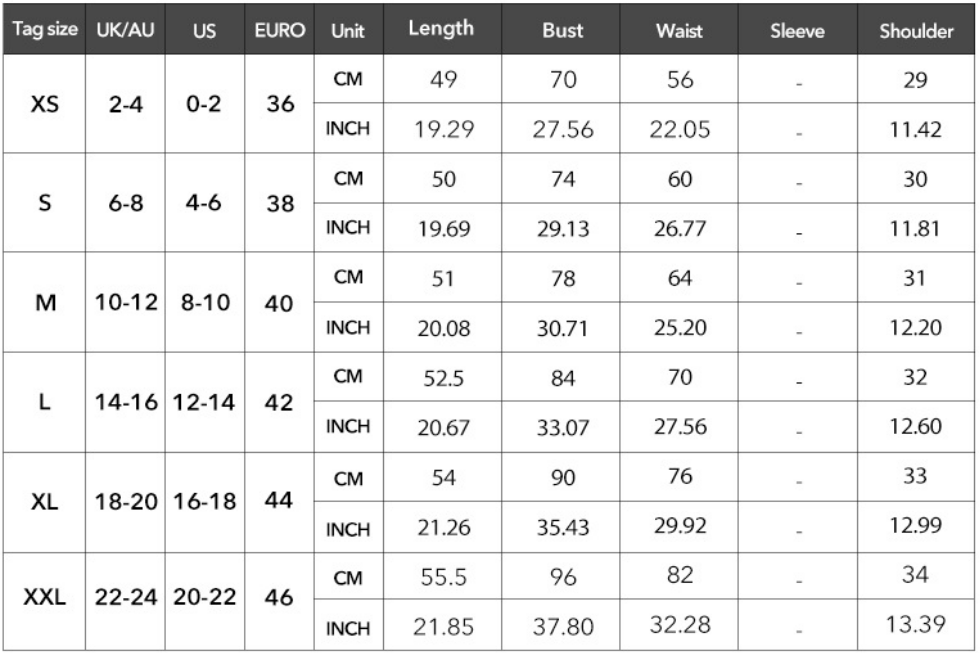
Task: Select the US column header
Action: point(204,30)
